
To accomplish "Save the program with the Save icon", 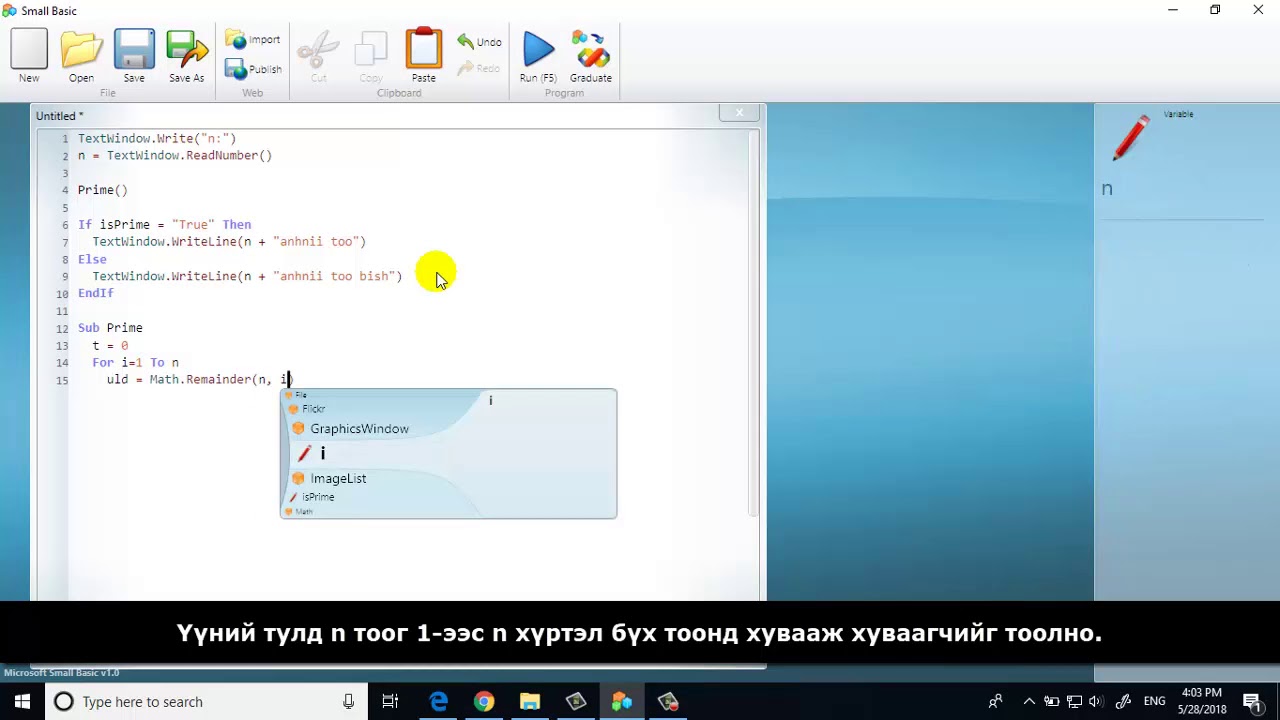I will coord(134,55).
